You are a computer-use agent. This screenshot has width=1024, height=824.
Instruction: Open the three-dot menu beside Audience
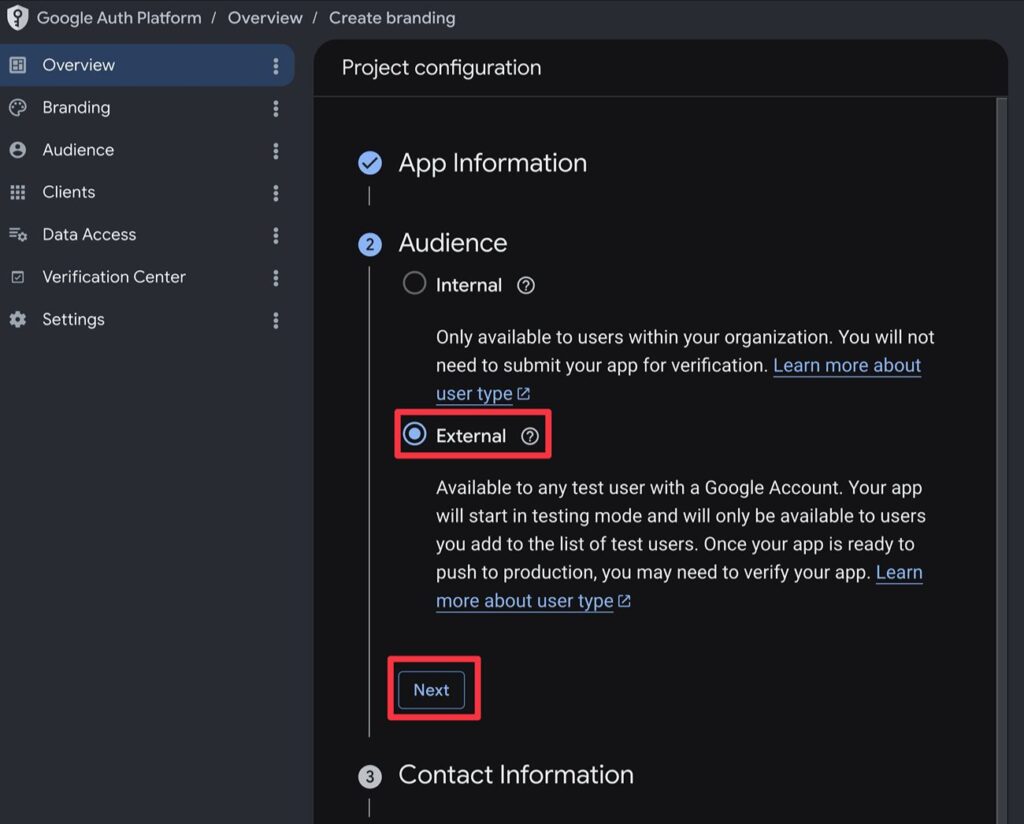point(276,150)
